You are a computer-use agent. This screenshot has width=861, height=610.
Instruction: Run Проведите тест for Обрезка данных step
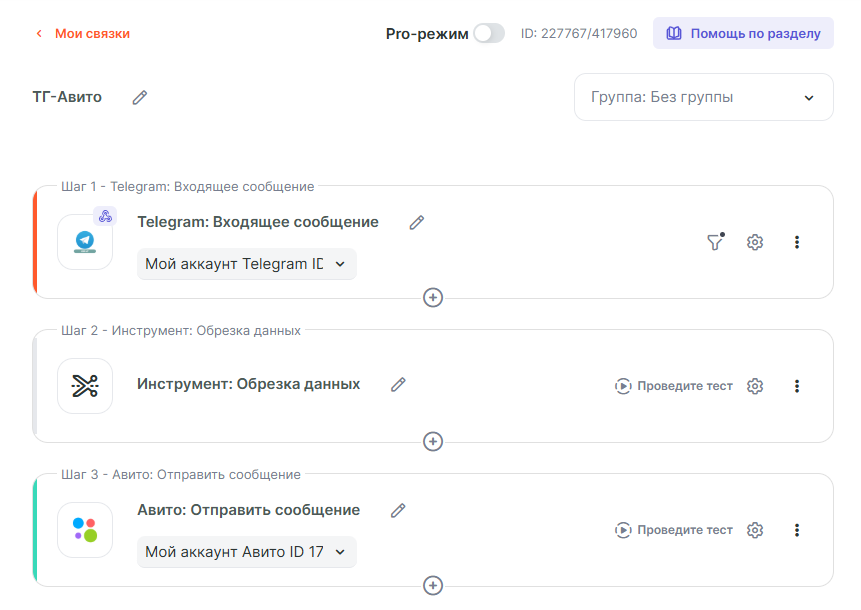point(674,386)
